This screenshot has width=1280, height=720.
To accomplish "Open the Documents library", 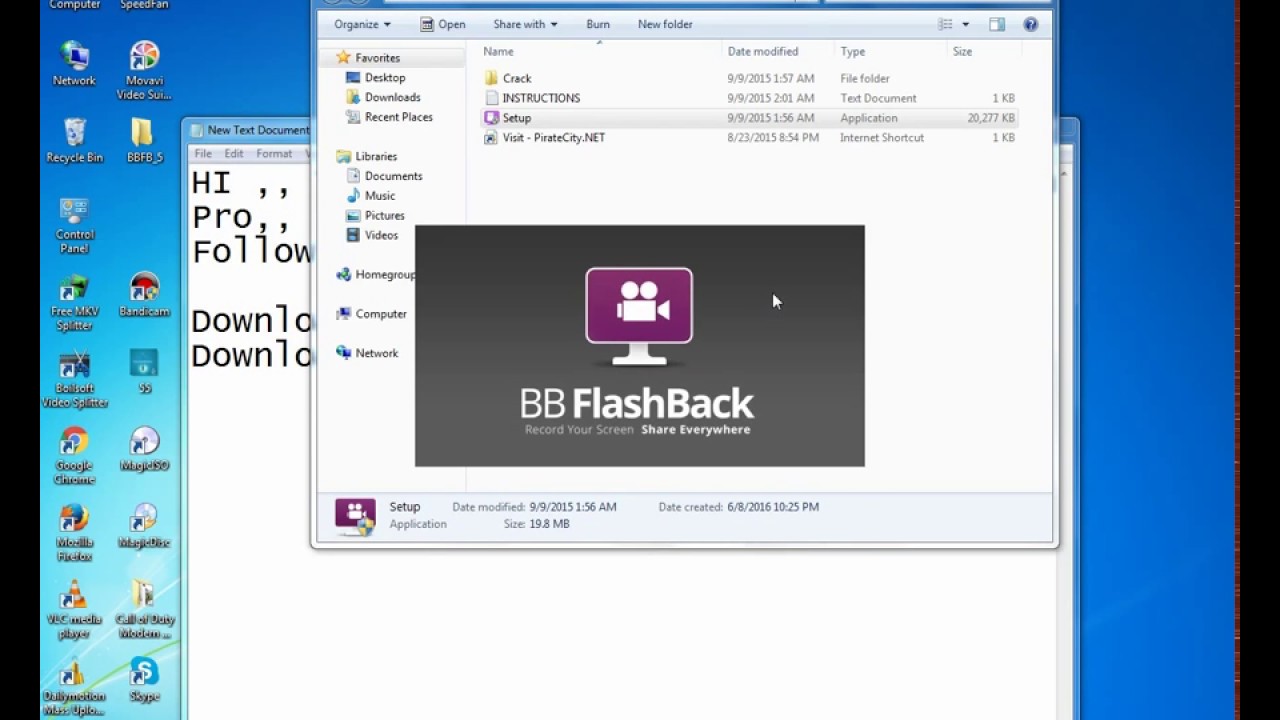I will point(393,176).
